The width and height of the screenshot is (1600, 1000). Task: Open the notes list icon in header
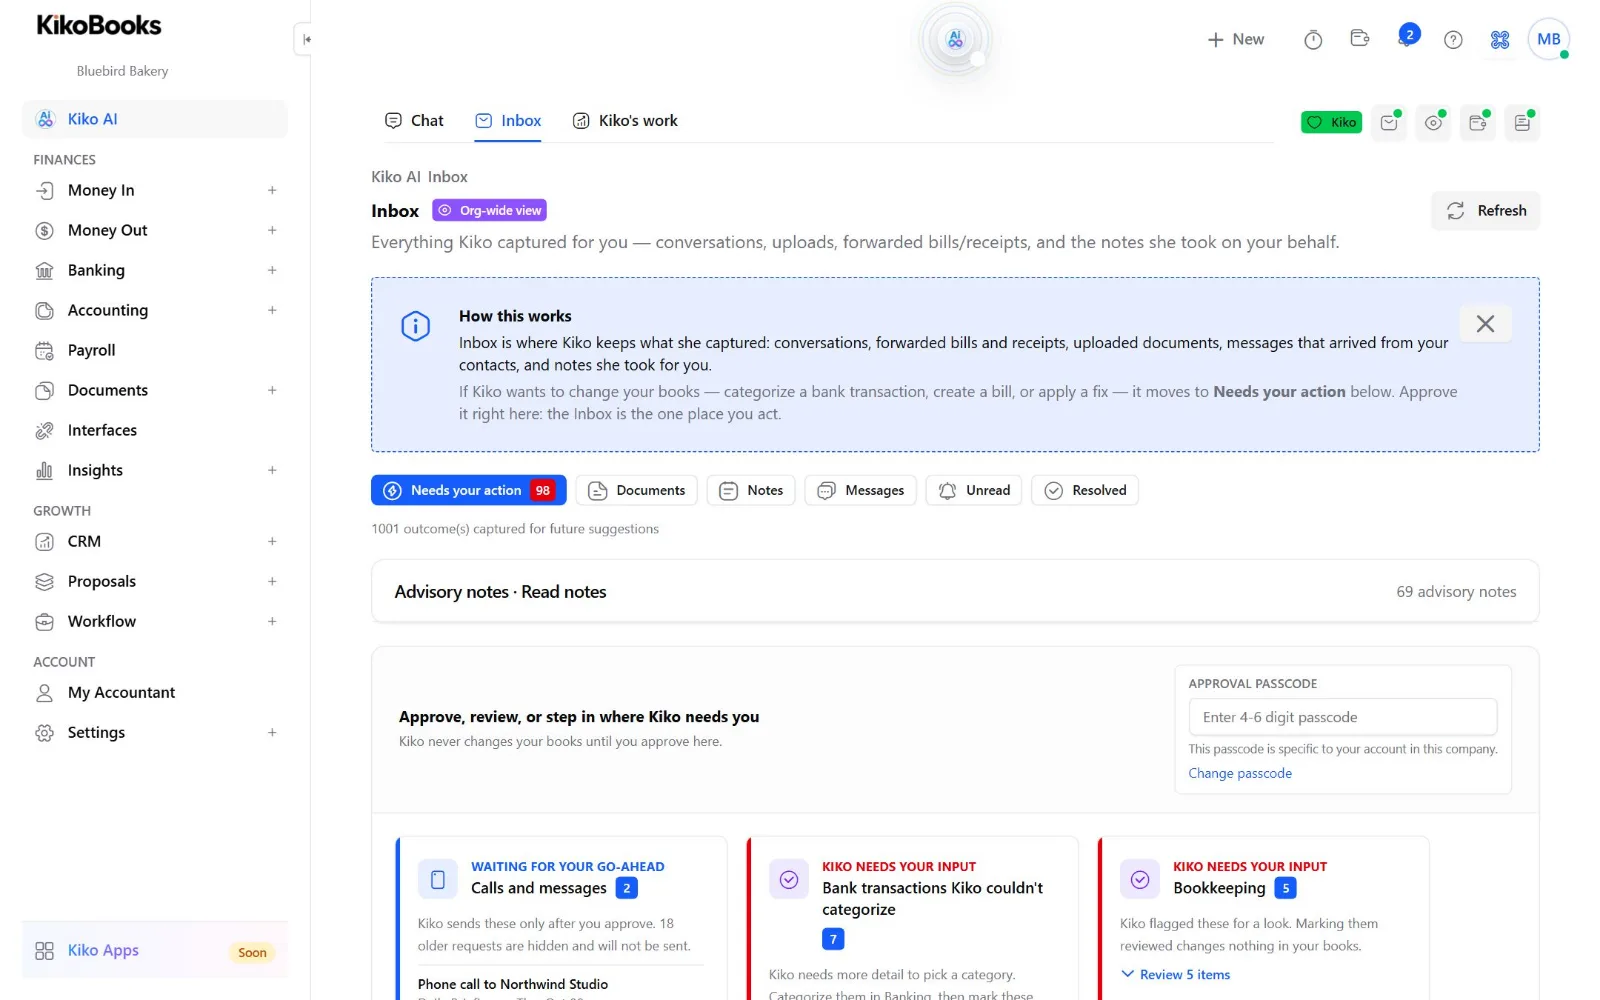point(1522,122)
